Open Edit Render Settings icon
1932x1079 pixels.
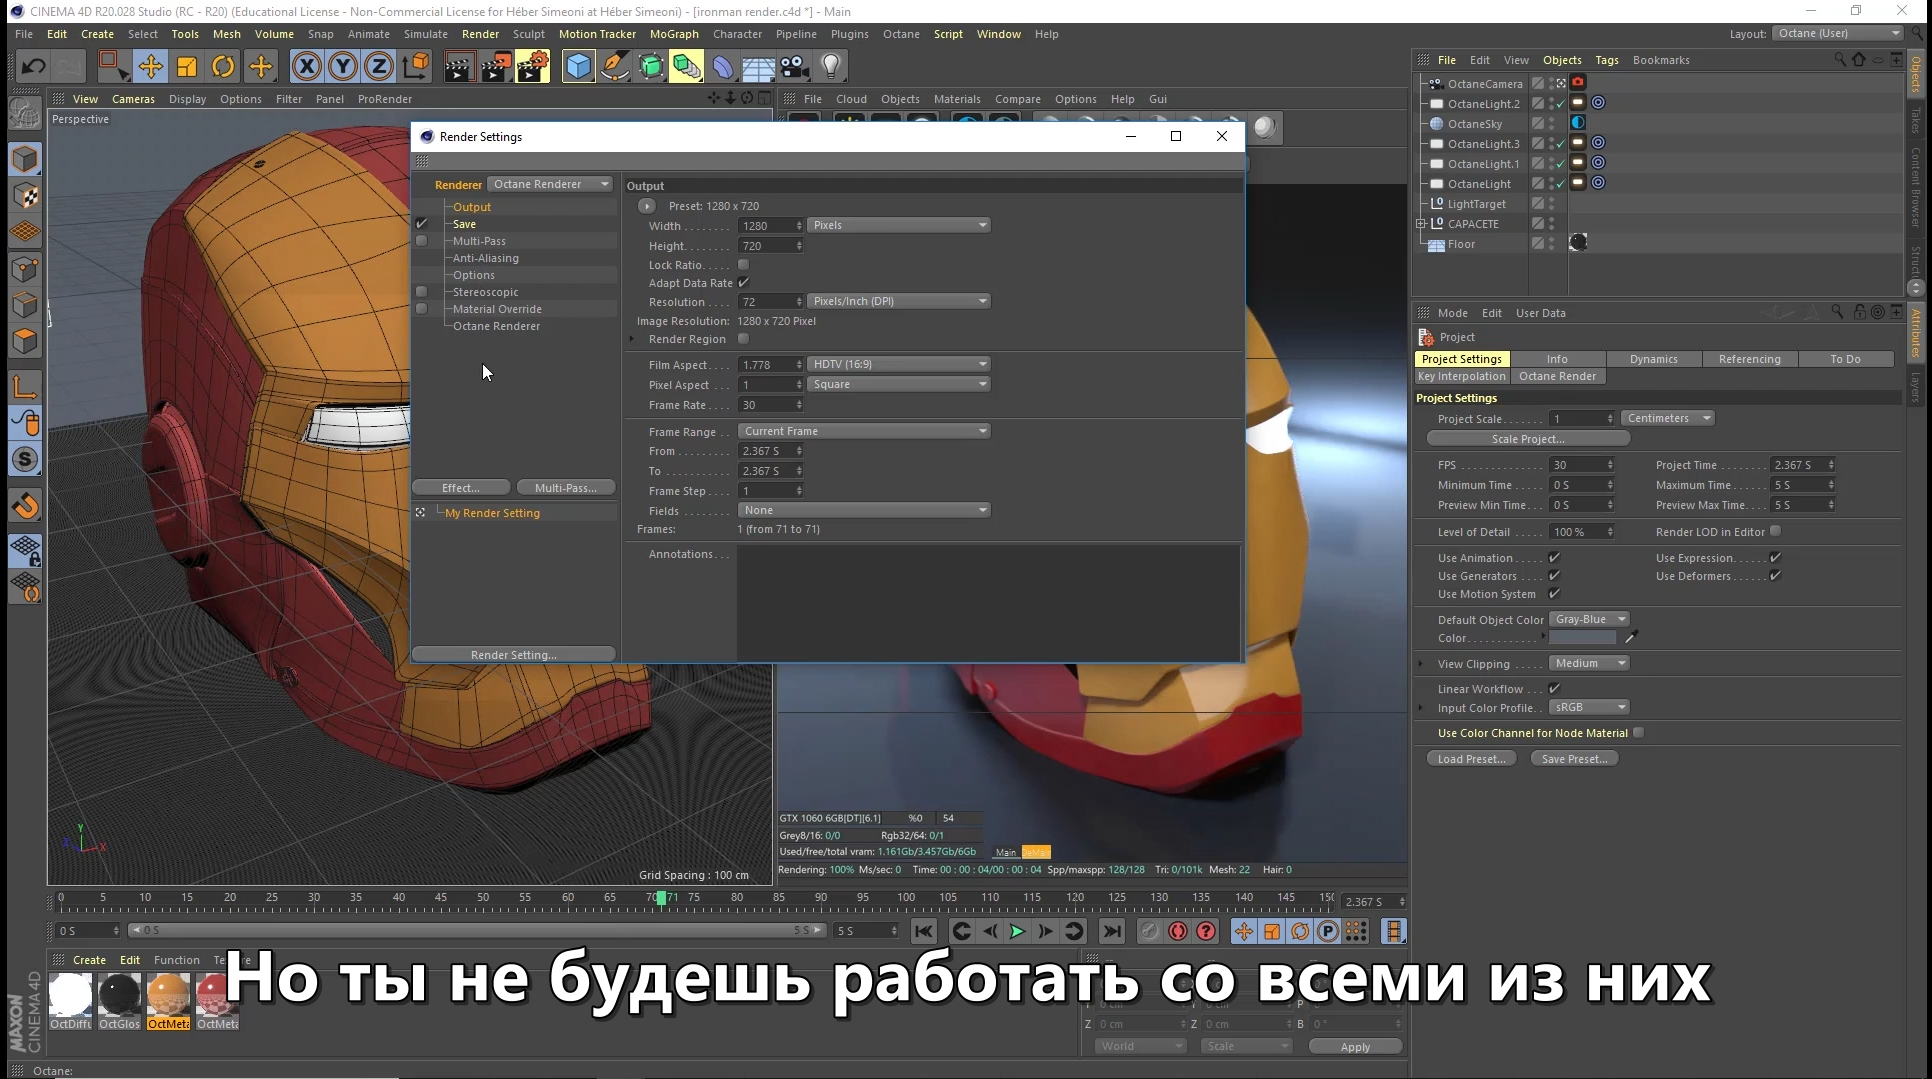[532, 67]
